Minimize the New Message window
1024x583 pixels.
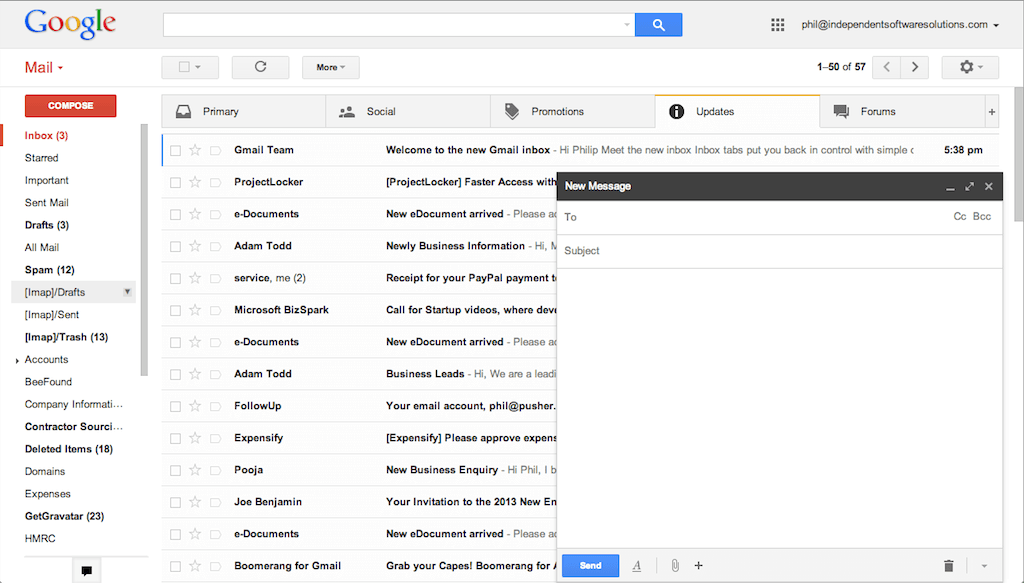[950, 187]
